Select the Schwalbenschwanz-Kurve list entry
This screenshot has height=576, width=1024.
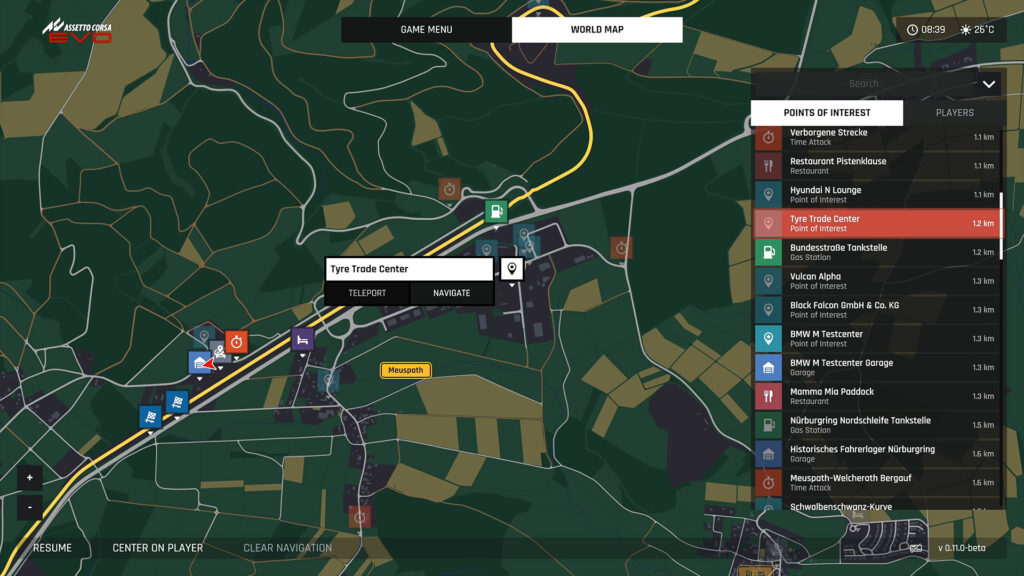pos(876,505)
